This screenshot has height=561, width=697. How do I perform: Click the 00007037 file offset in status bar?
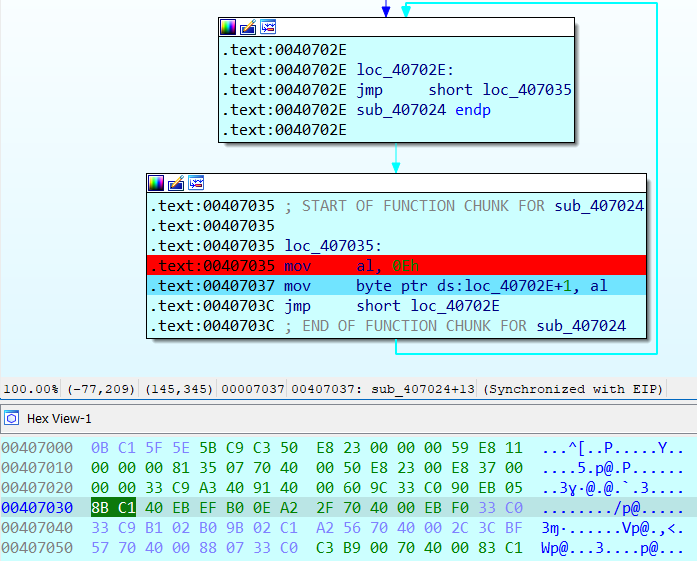(x=252, y=389)
